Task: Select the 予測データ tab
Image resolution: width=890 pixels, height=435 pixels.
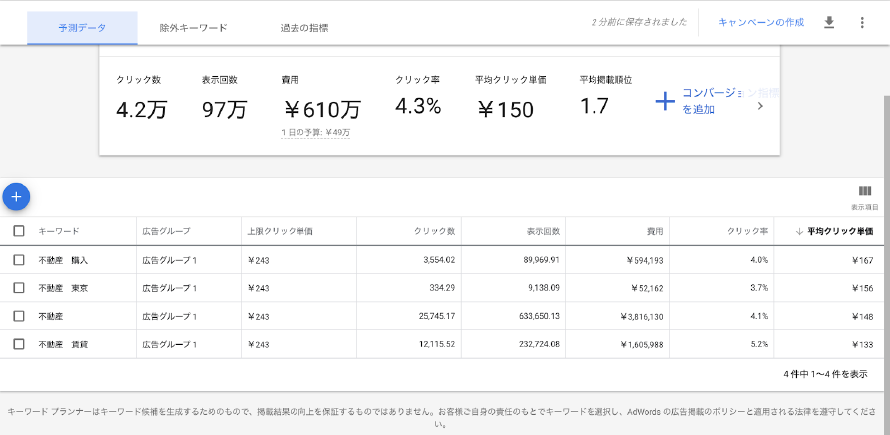Action: coord(82,28)
